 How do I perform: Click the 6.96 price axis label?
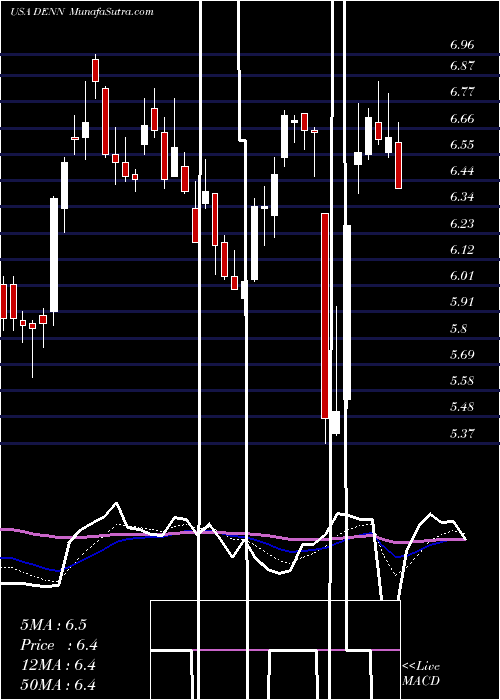tap(462, 45)
